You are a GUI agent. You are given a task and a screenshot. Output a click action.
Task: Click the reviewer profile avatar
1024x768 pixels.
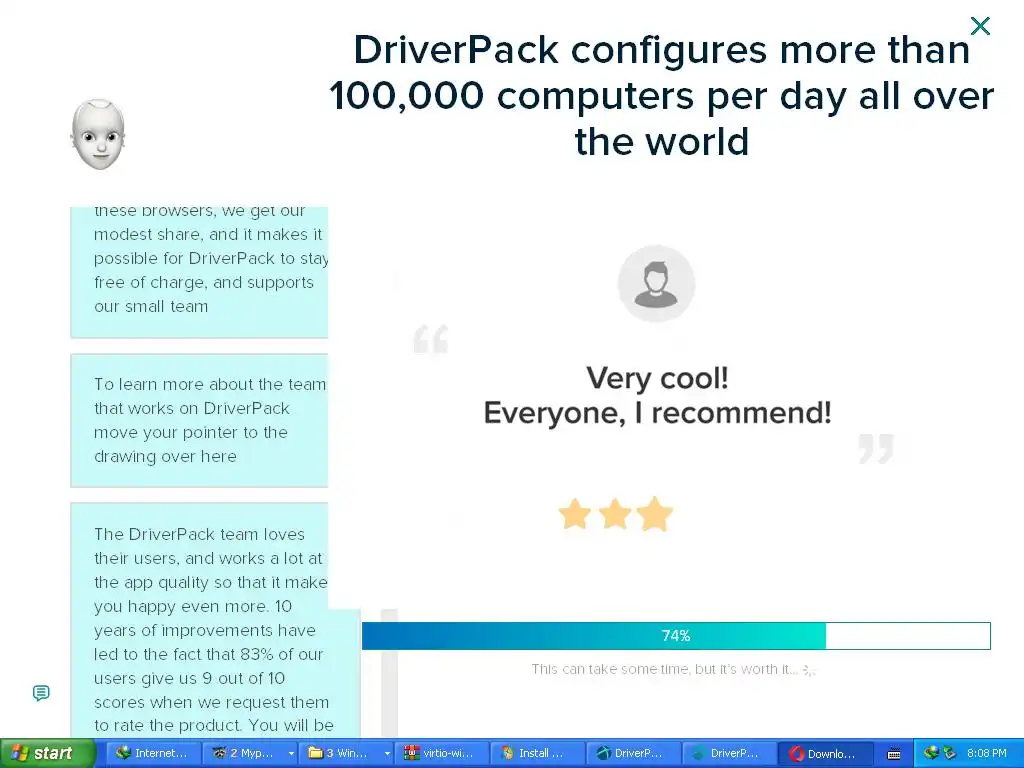656,283
